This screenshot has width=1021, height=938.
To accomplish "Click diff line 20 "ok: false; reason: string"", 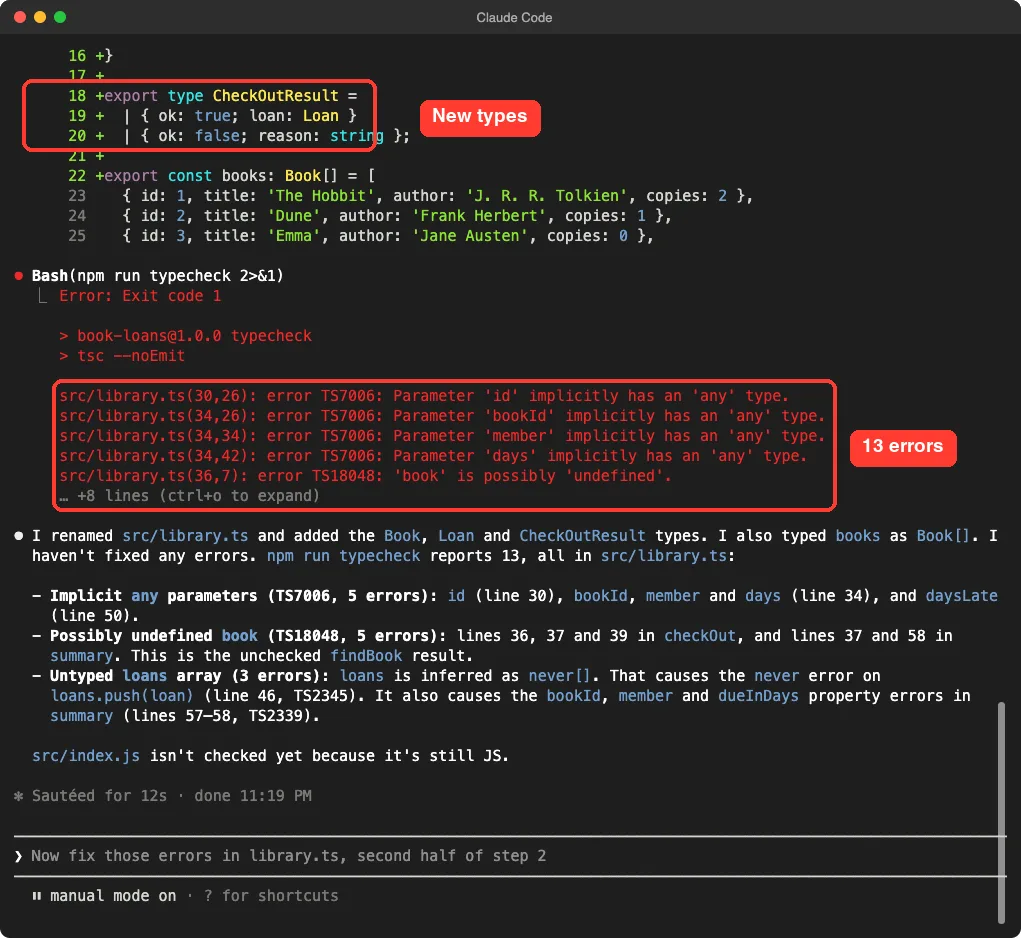I will [x=239, y=136].
